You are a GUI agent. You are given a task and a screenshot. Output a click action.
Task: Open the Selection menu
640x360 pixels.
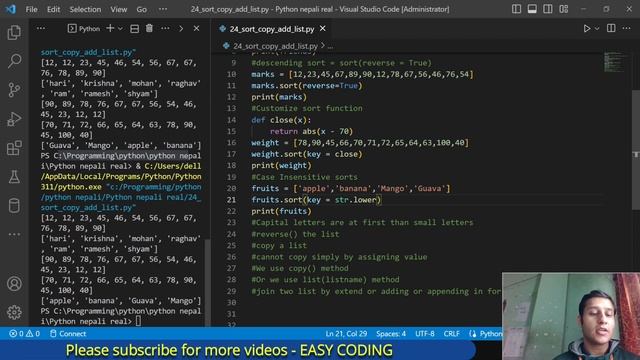coord(85,9)
